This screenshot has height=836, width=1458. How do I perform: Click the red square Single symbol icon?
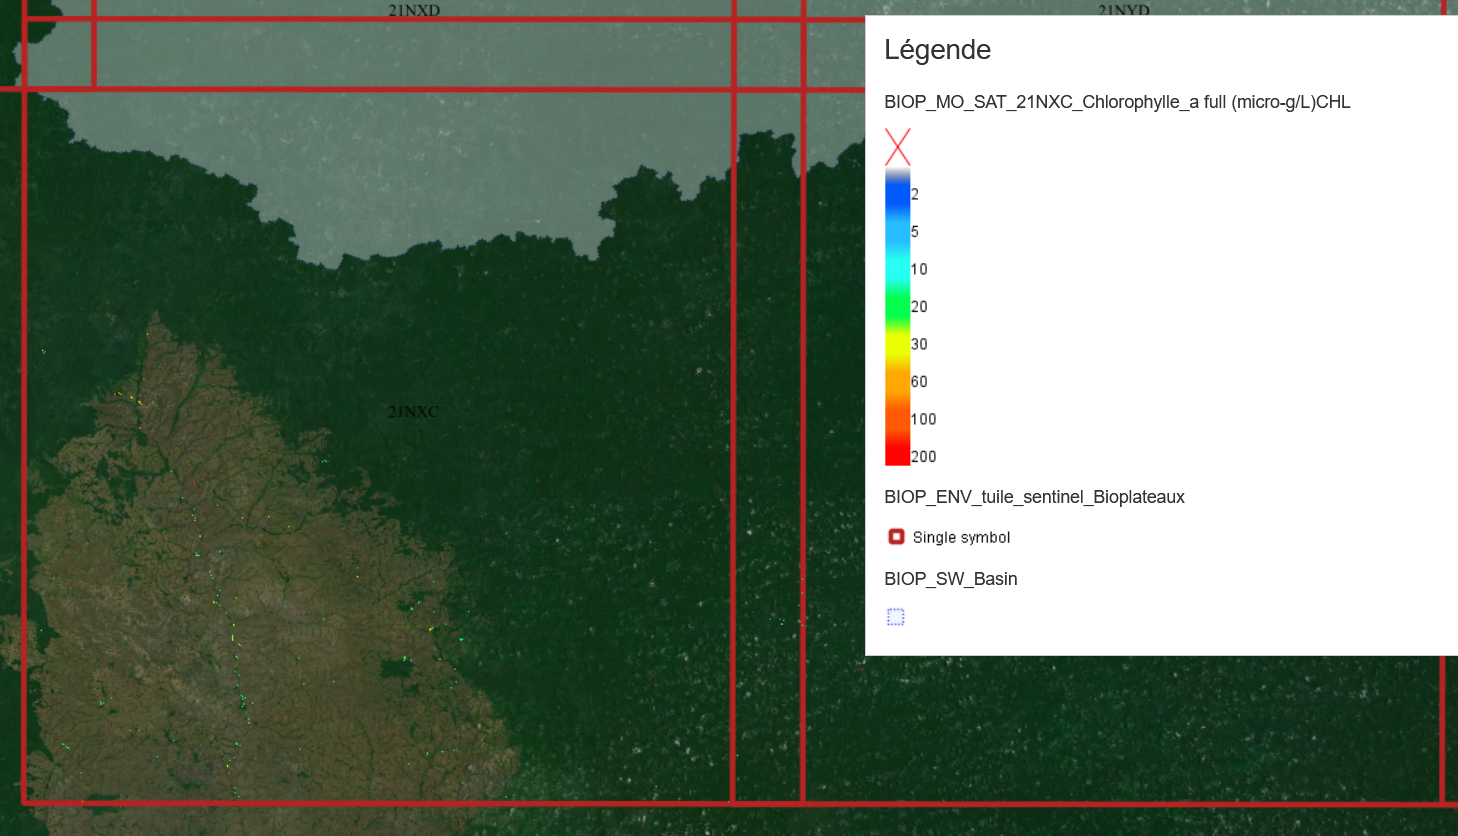(896, 537)
